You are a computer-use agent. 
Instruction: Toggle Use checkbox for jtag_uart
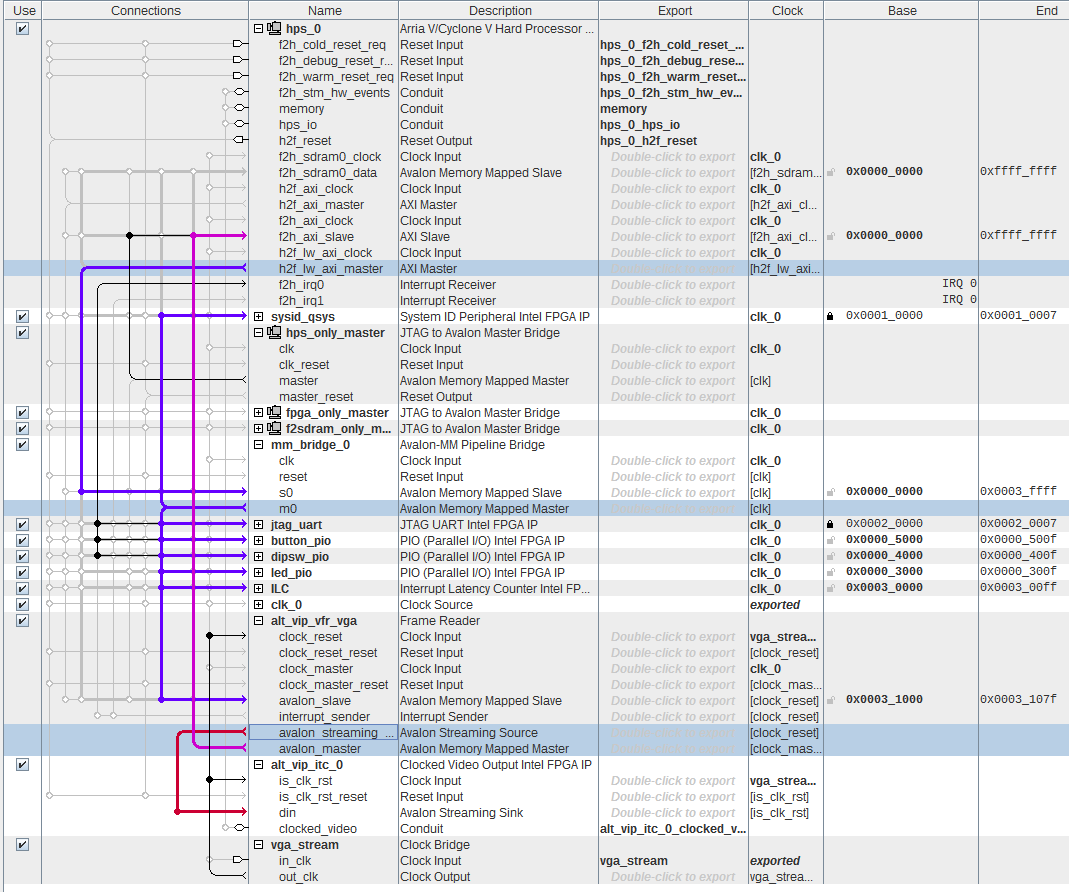tap(22, 524)
